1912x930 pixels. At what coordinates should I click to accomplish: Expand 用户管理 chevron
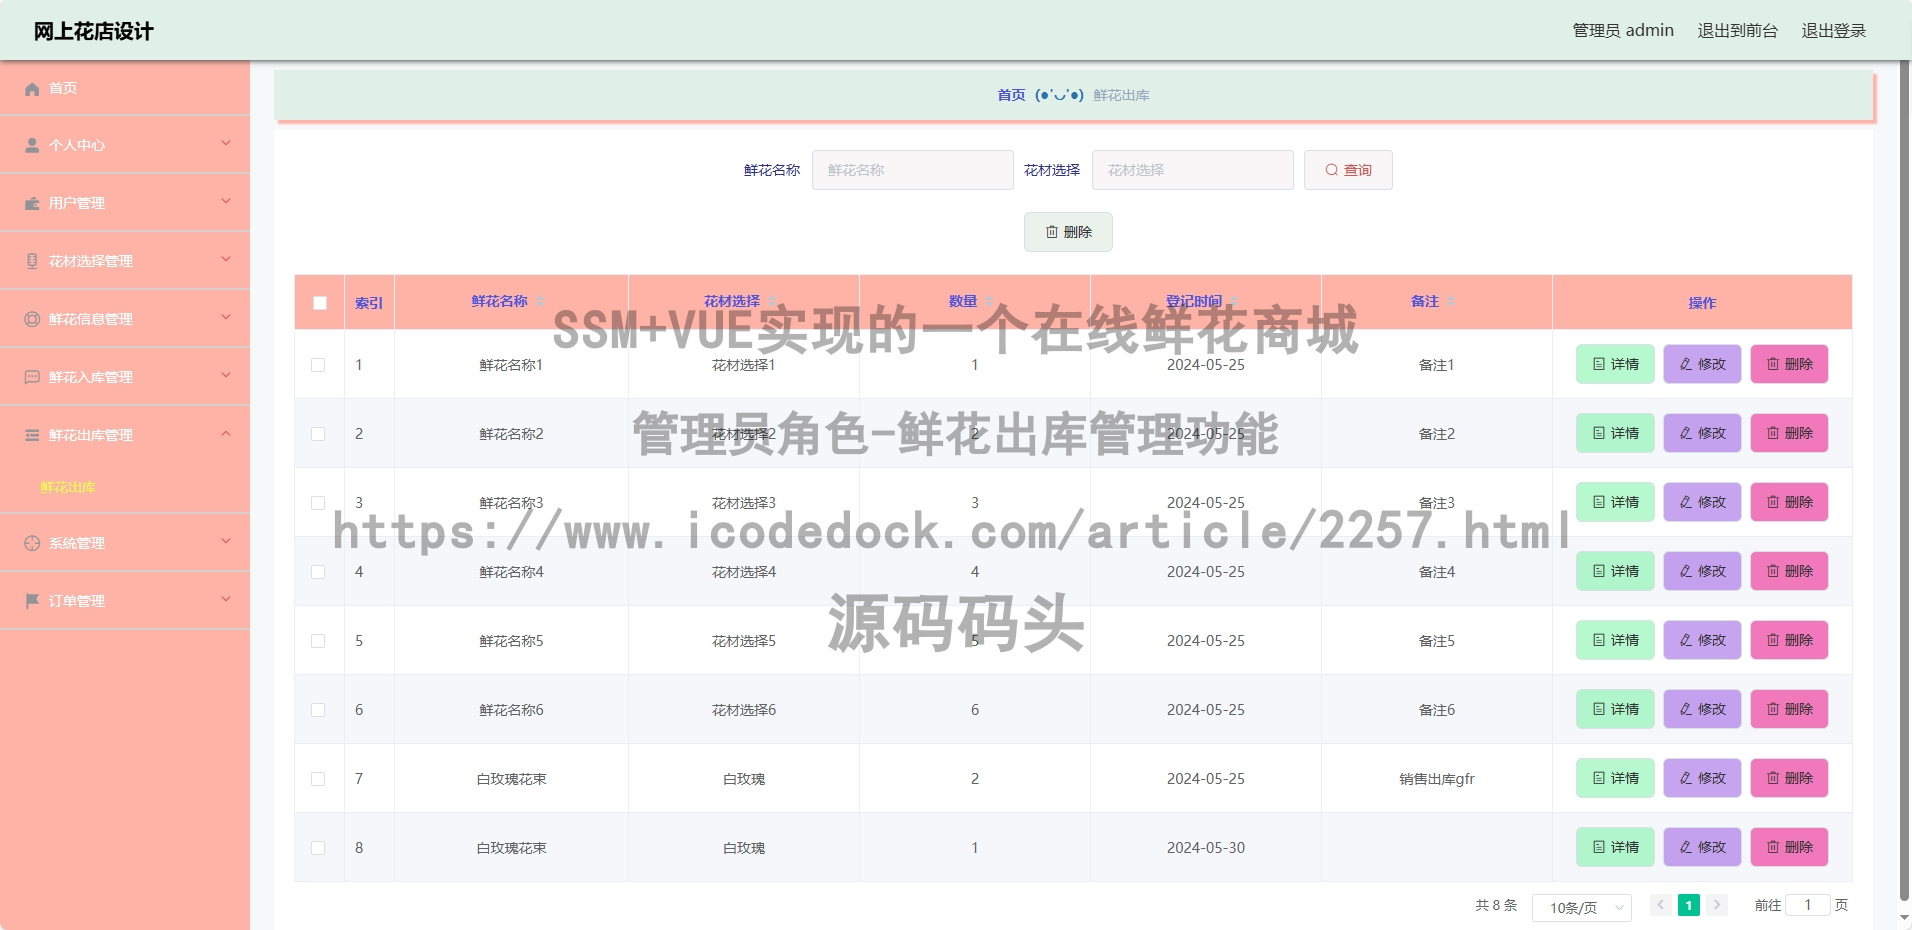click(x=226, y=201)
